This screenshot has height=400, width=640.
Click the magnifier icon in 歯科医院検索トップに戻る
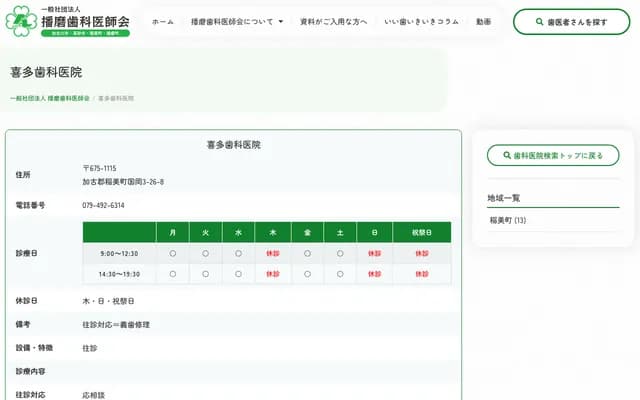tap(507, 155)
